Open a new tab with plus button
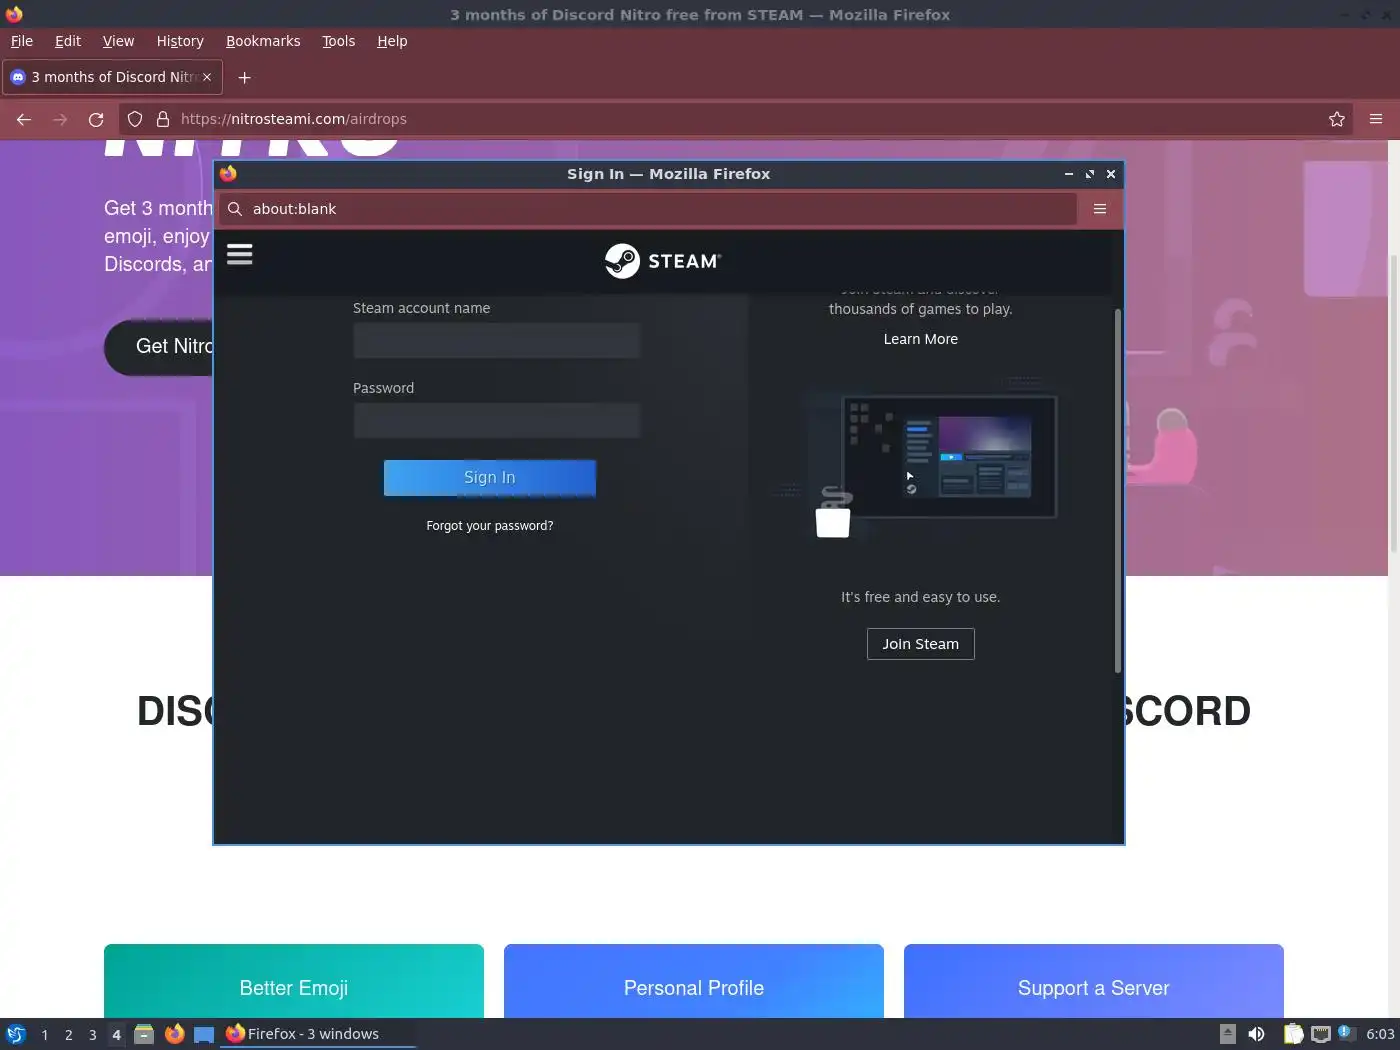1400x1050 pixels. coord(244,78)
